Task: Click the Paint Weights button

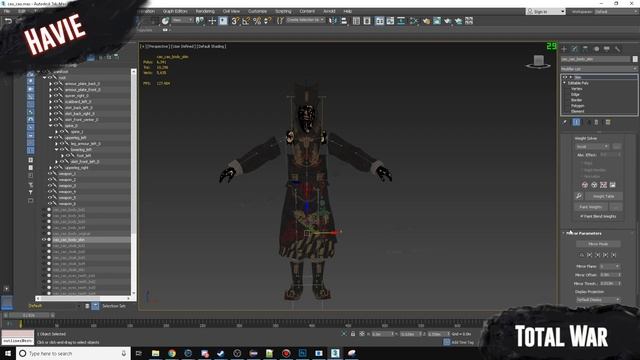Action: click(x=591, y=207)
